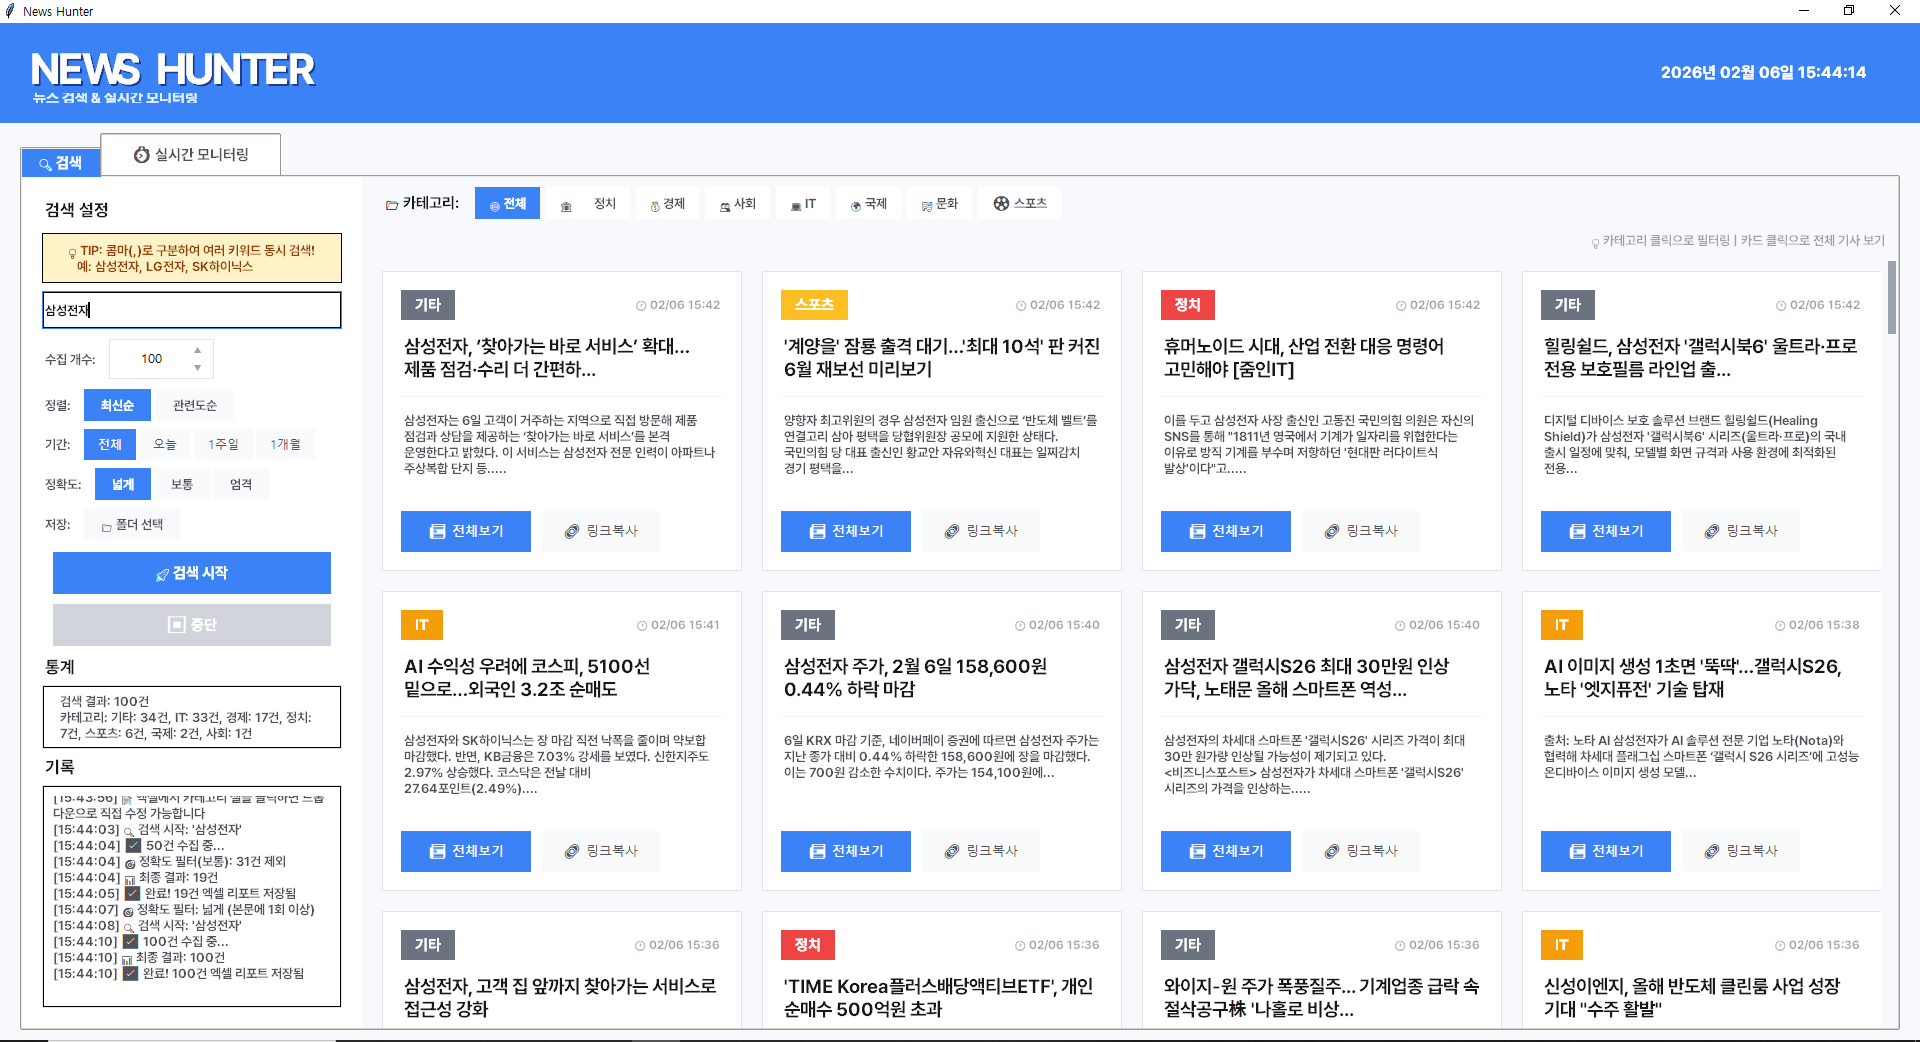
Task: Open full view of 힐링쉴드 갤럭시북6 article
Action: 1606,531
